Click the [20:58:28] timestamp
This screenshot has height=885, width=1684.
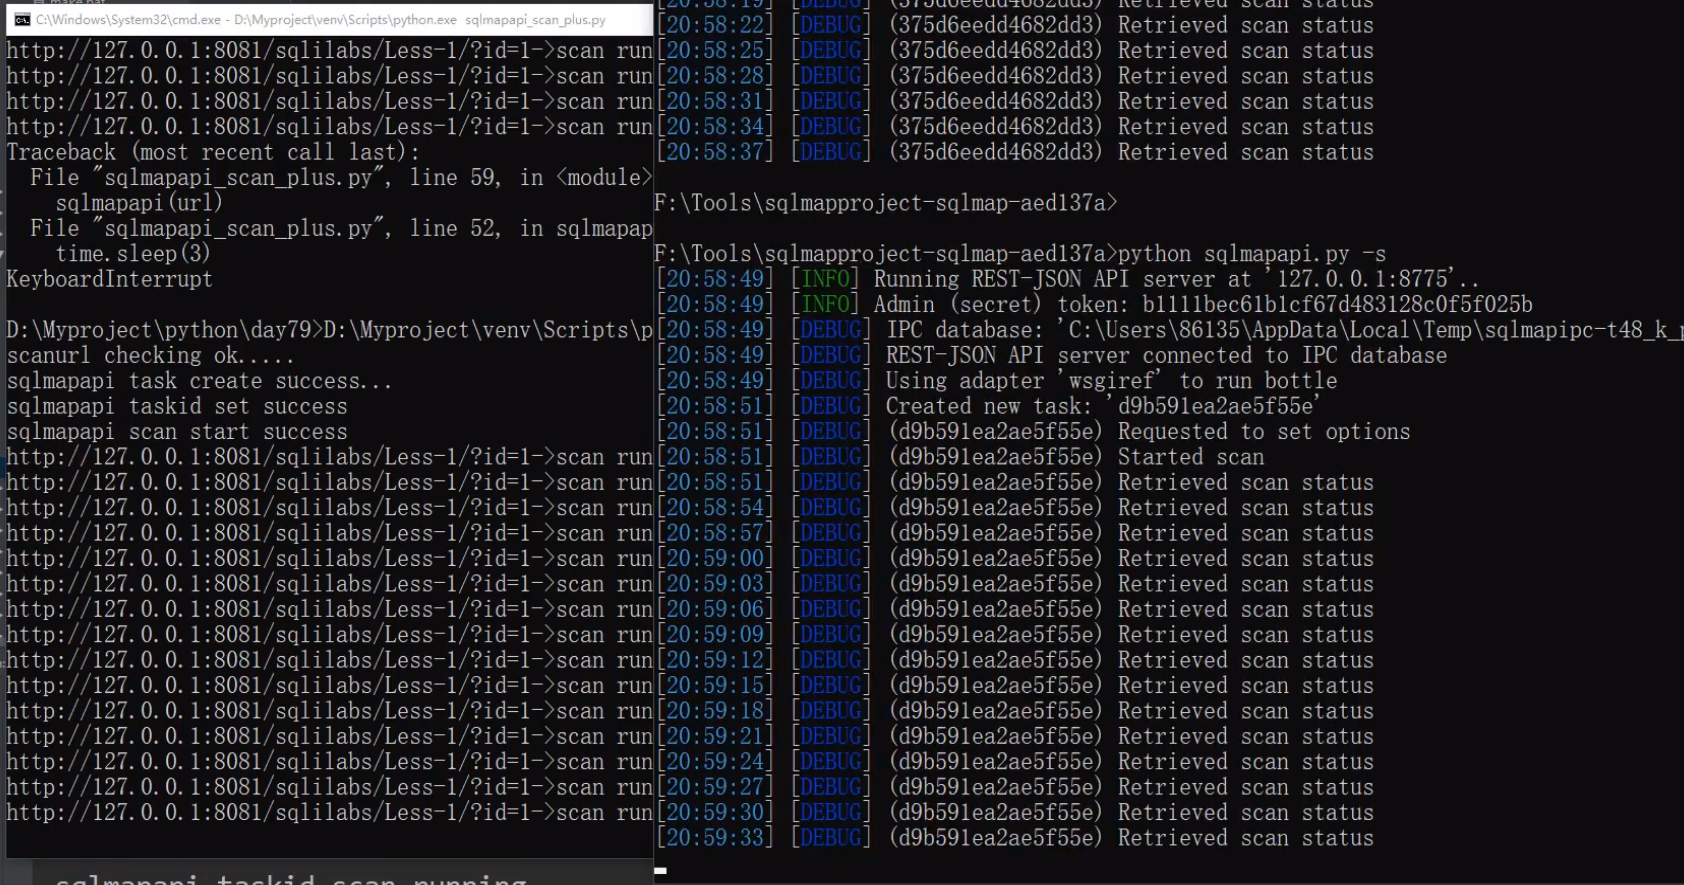pyautogui.click(x=715, y=76)
